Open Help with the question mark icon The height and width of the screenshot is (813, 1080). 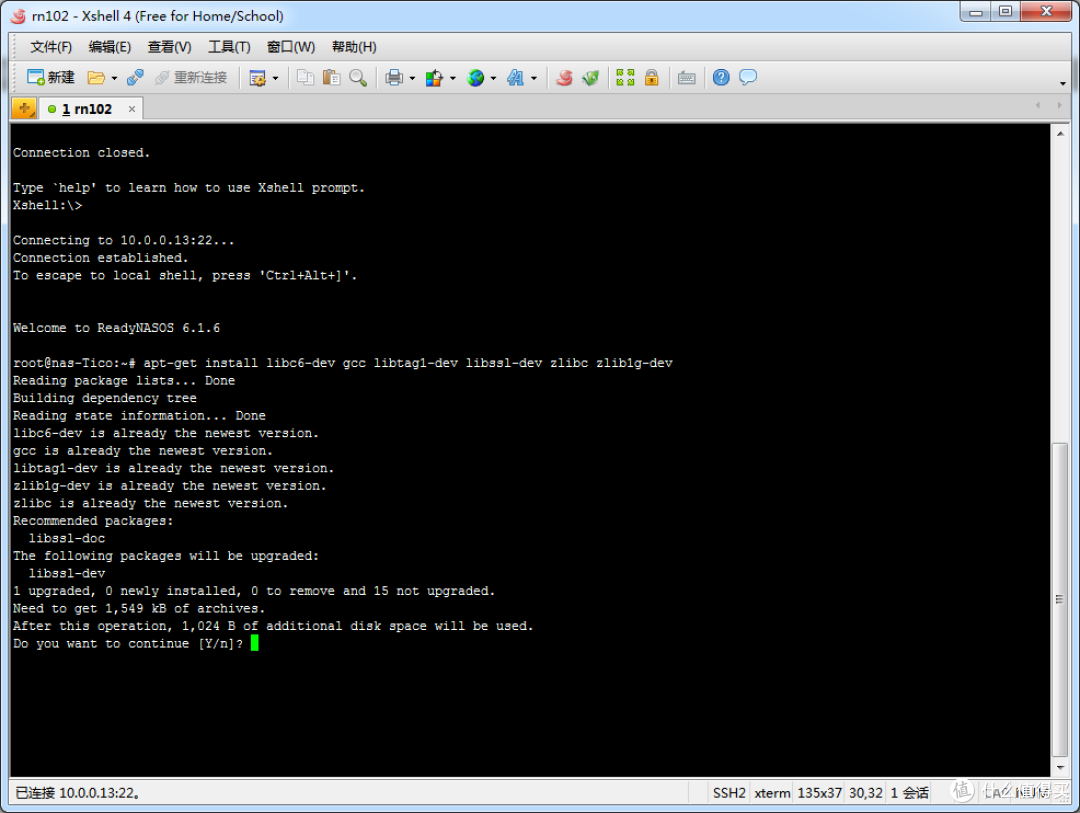pos(721,77)
